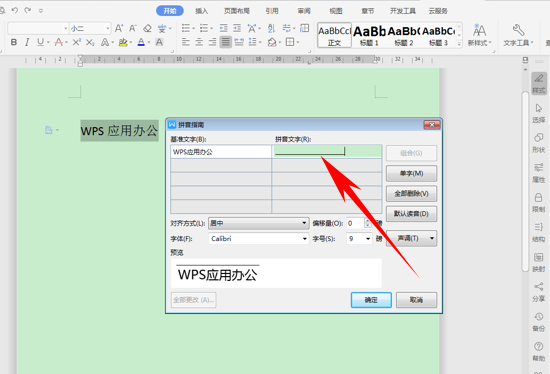This screenshot has height=374, width=550.
Task: Click the Undo arrow icon
Action: [x=14, y=11]
